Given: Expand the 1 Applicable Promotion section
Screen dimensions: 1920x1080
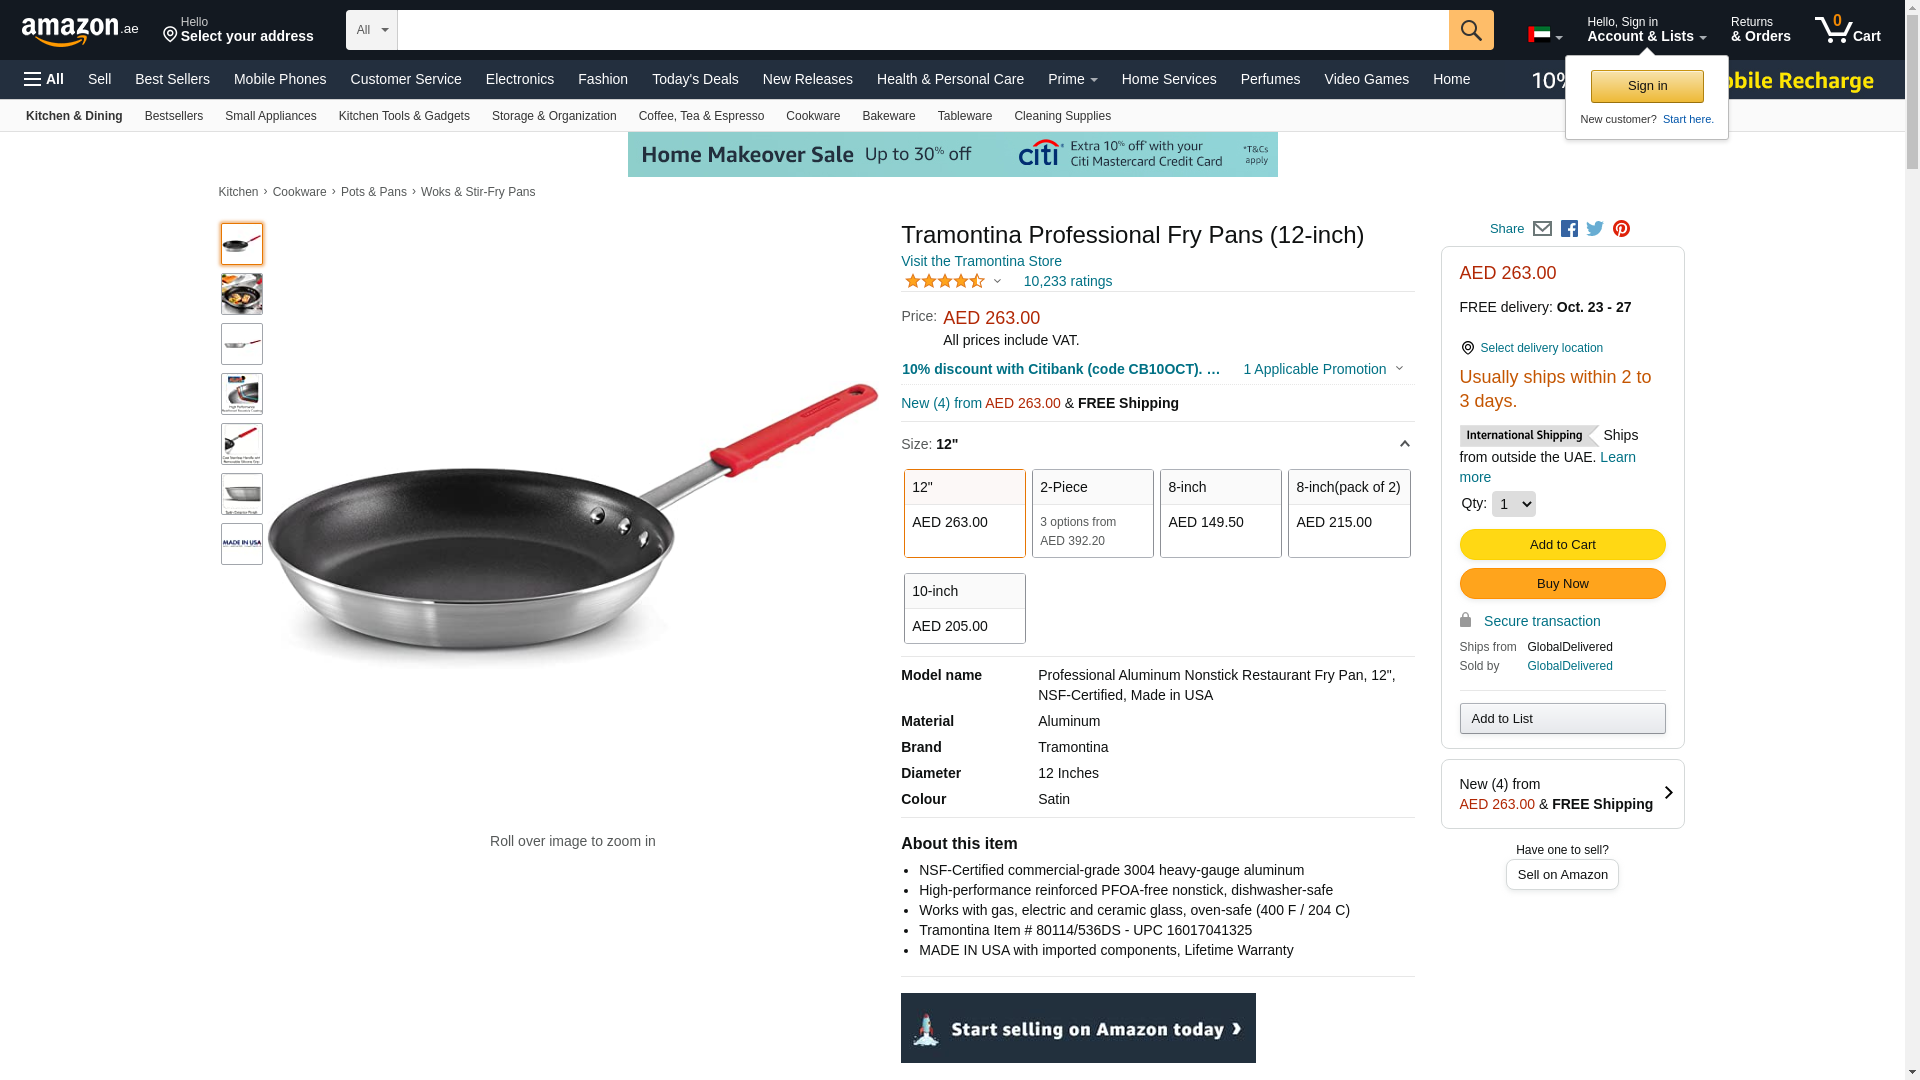Looking at the screenshot, I should tap(1323, 369).
